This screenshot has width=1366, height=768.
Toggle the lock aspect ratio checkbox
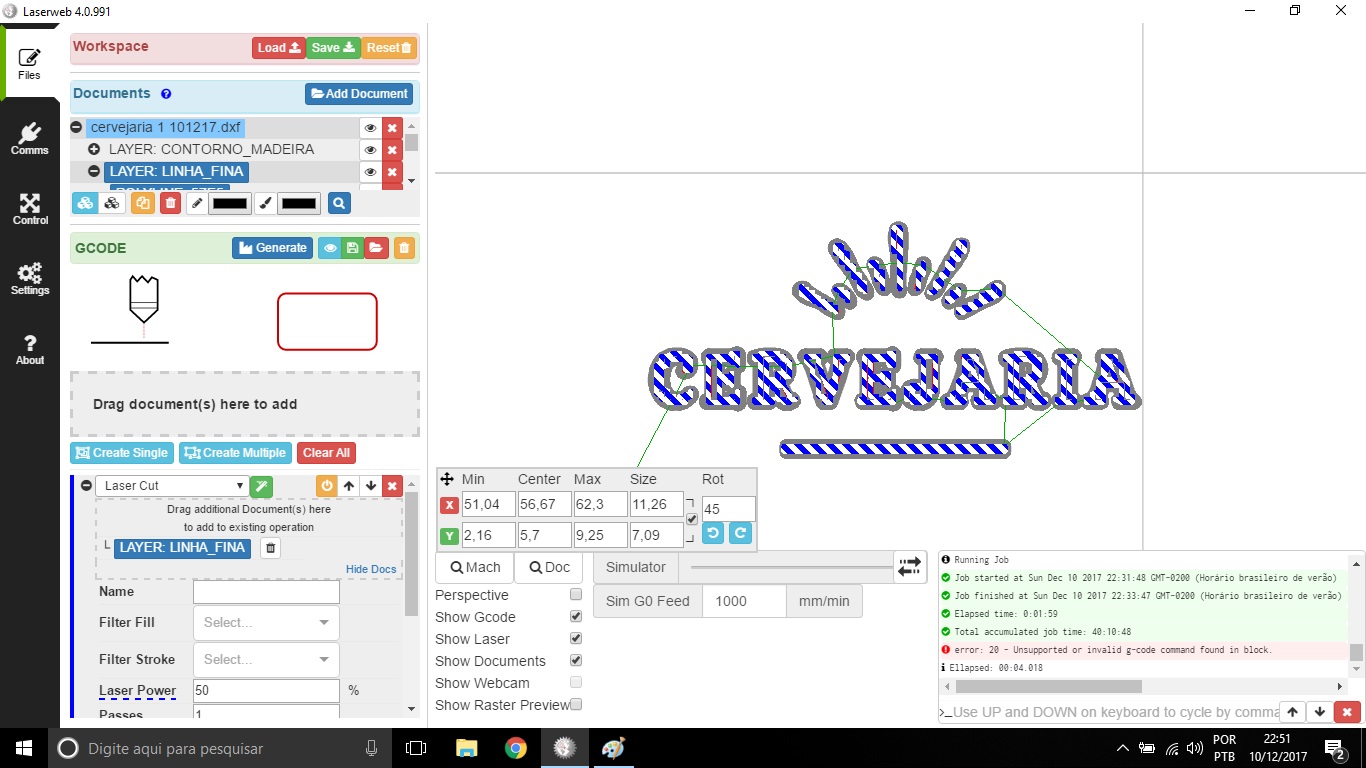click(x=692, y=519)
